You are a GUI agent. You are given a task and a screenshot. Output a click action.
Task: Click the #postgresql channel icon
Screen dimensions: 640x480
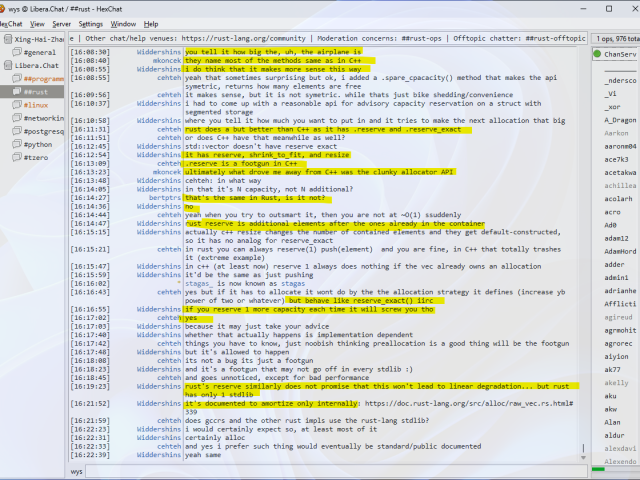pos(17,130)
